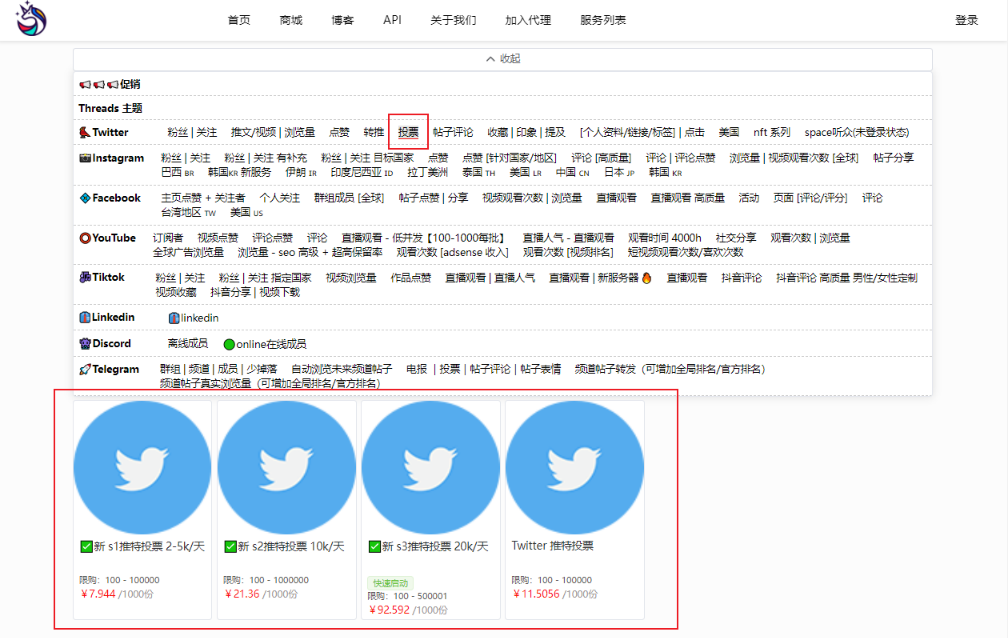The height and width of the screenshot is (638, 1008).
Task: Open Instagram 评论 [高质量] subcategory
Action: tap(601, 158)
